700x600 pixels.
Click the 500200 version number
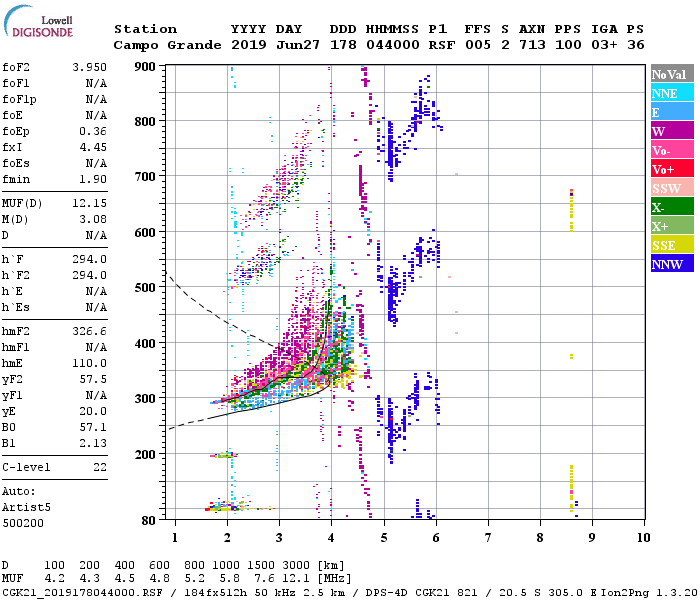pyautogui.click(x=23, y=523)
